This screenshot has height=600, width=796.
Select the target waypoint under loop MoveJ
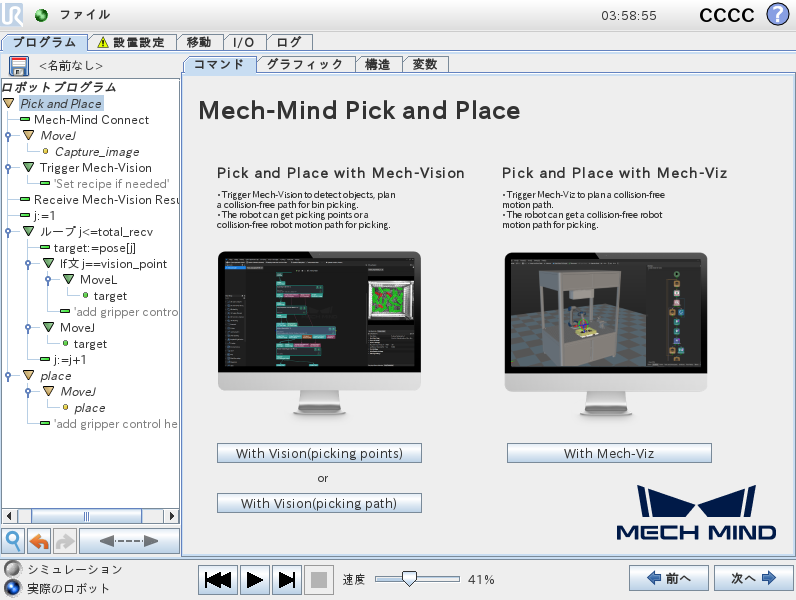tap(90, 344)
